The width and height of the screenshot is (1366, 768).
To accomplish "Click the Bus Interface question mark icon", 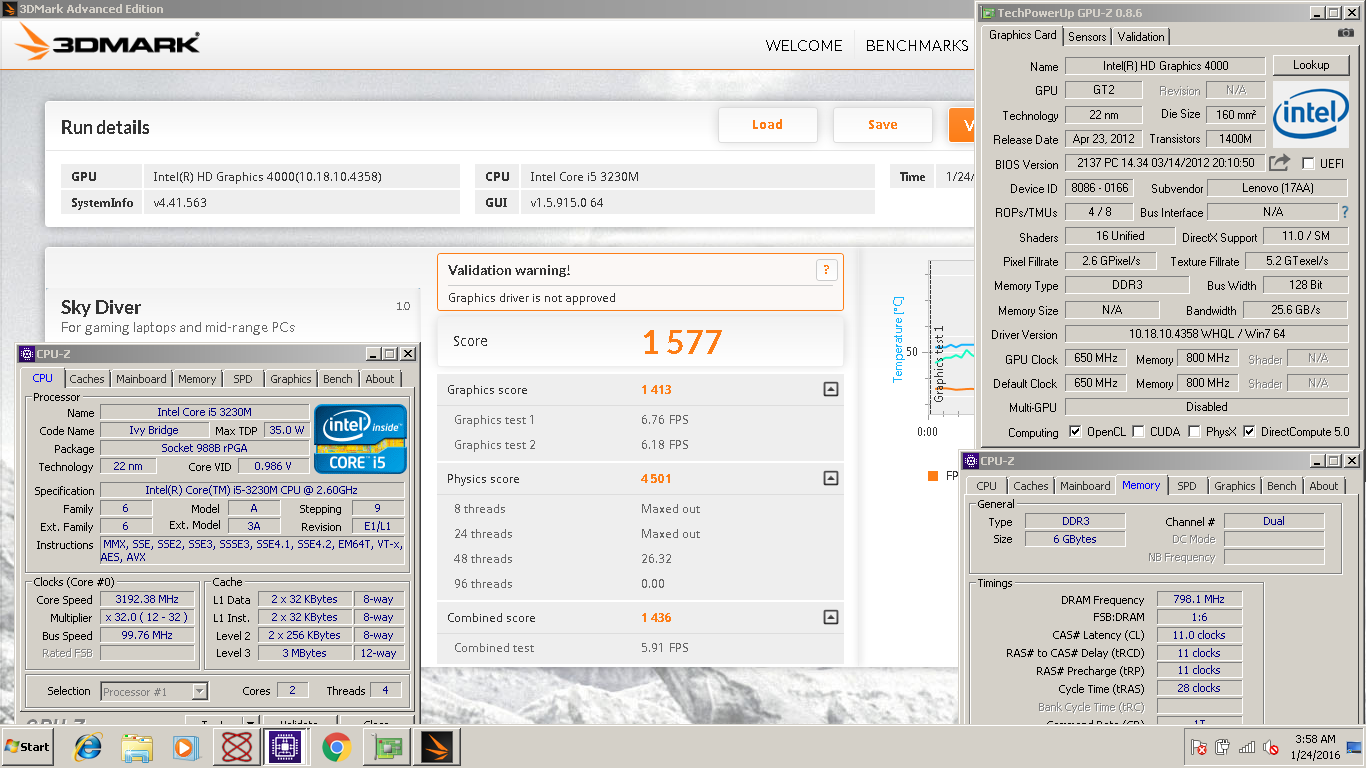I will [x=1345, y=212].
